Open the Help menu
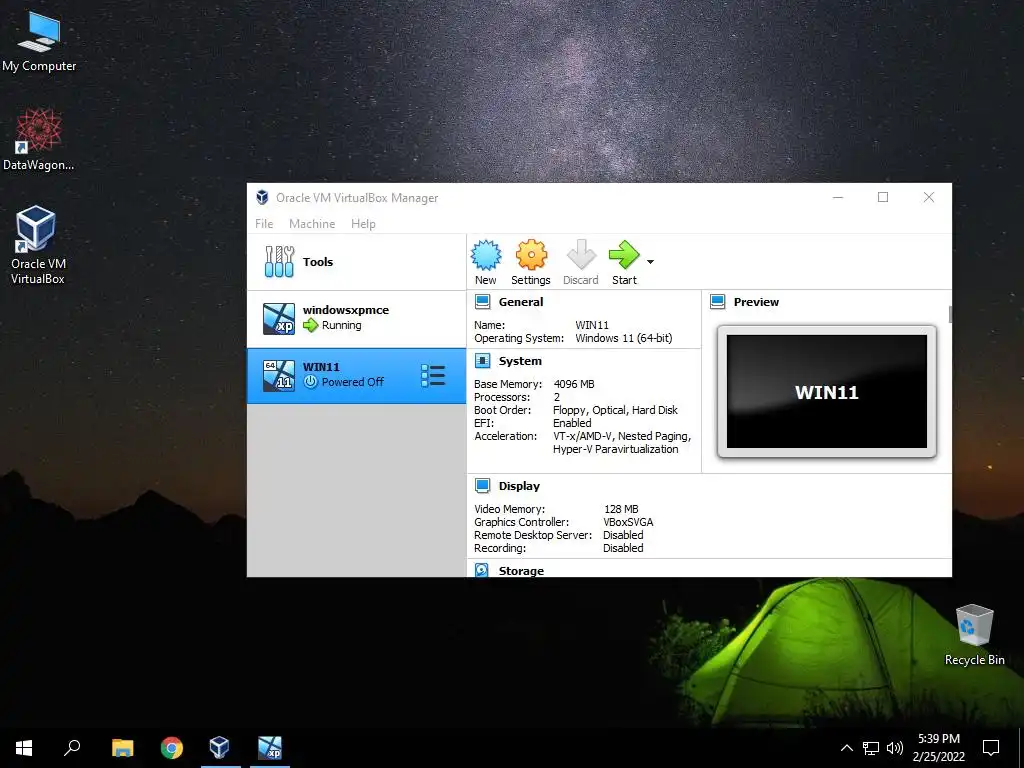 pyautogui.click(x=363, y=223)
